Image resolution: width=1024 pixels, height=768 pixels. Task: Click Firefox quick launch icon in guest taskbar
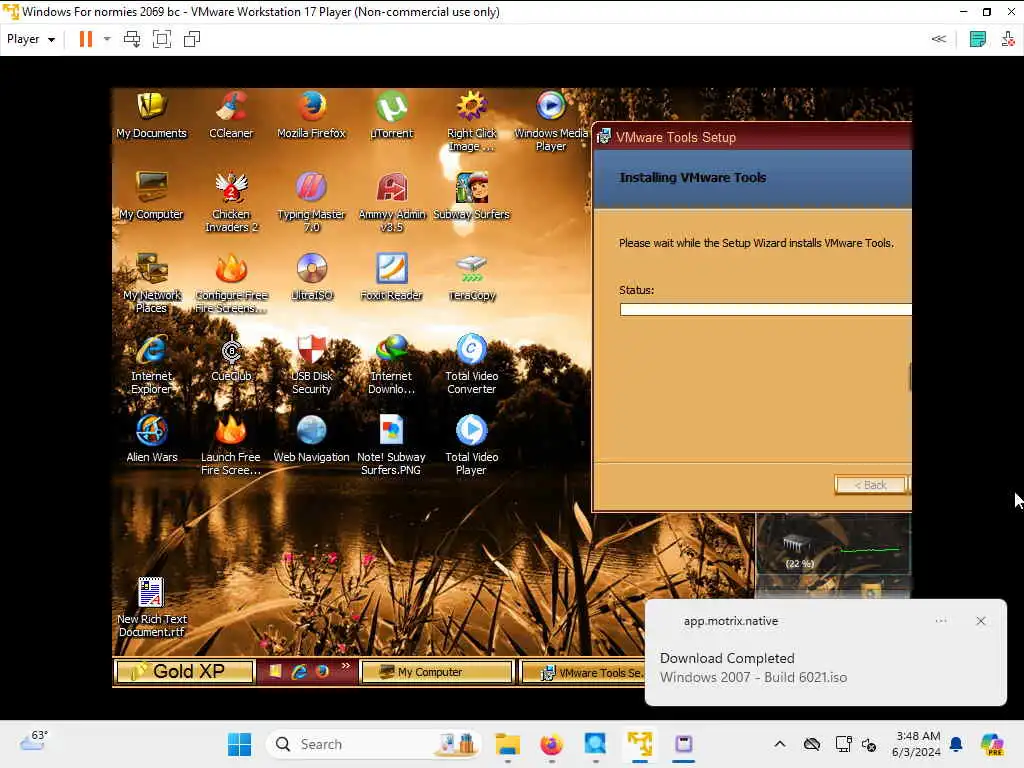pos(322,671)
